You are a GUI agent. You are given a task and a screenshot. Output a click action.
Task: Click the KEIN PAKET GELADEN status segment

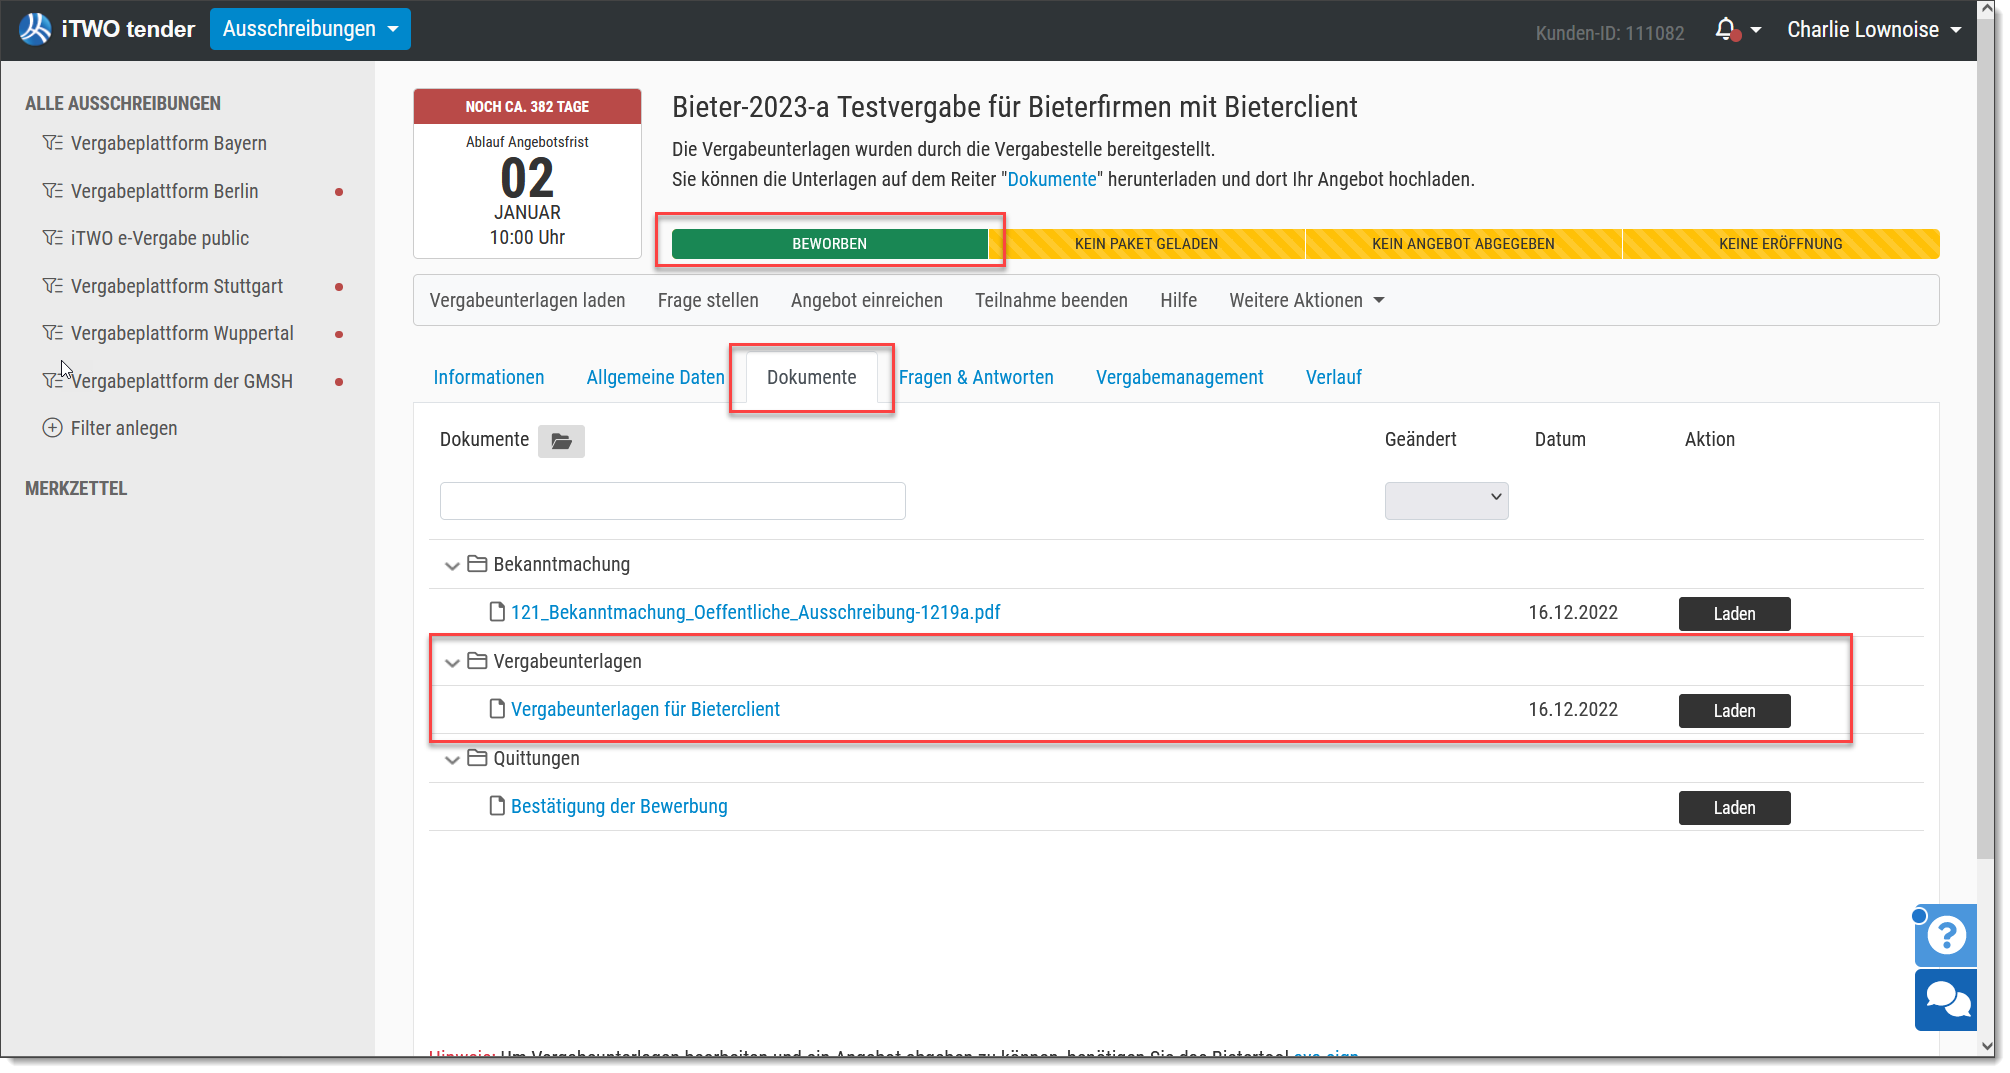click(1146, 244)
